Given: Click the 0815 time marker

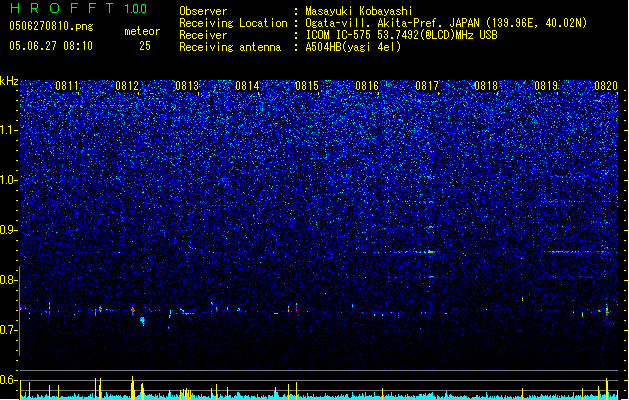Looking at the screenshot, I should (x=307, y=86).
